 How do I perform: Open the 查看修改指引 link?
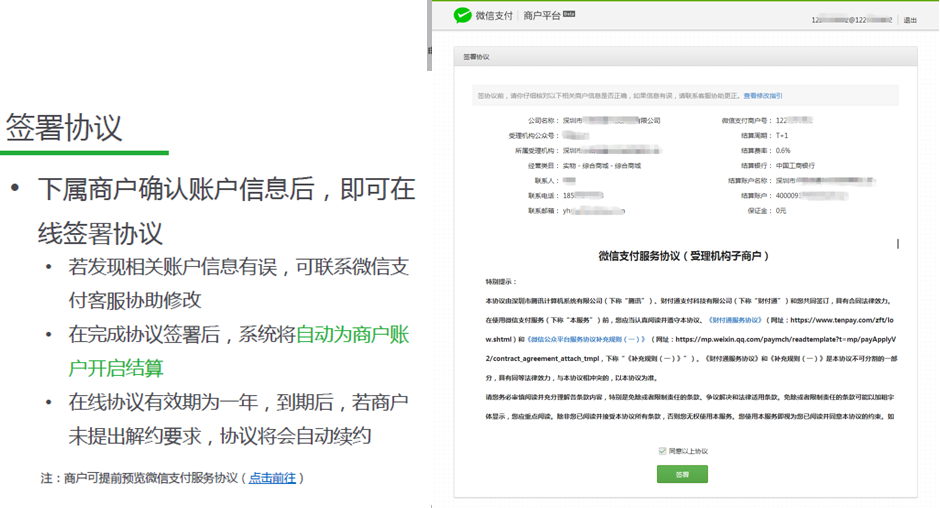763,95
